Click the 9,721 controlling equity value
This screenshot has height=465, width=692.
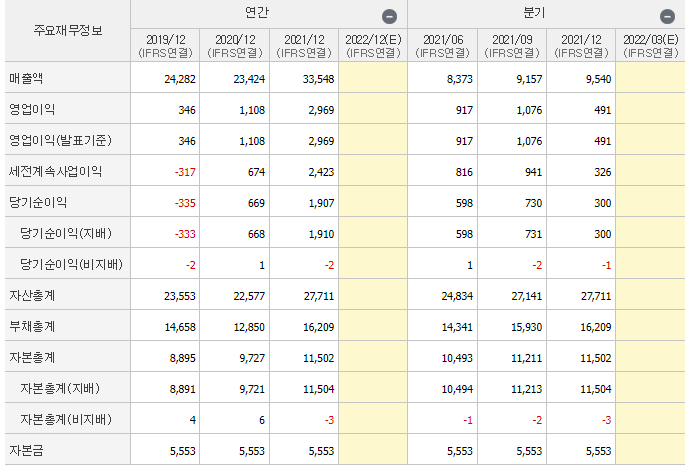(x=252, y=389)
